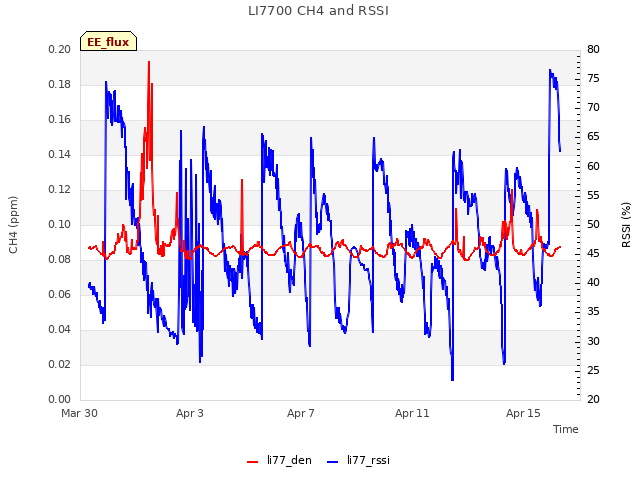
Task: Click the Mar 30 date tick label
Action: click(79, 413)
